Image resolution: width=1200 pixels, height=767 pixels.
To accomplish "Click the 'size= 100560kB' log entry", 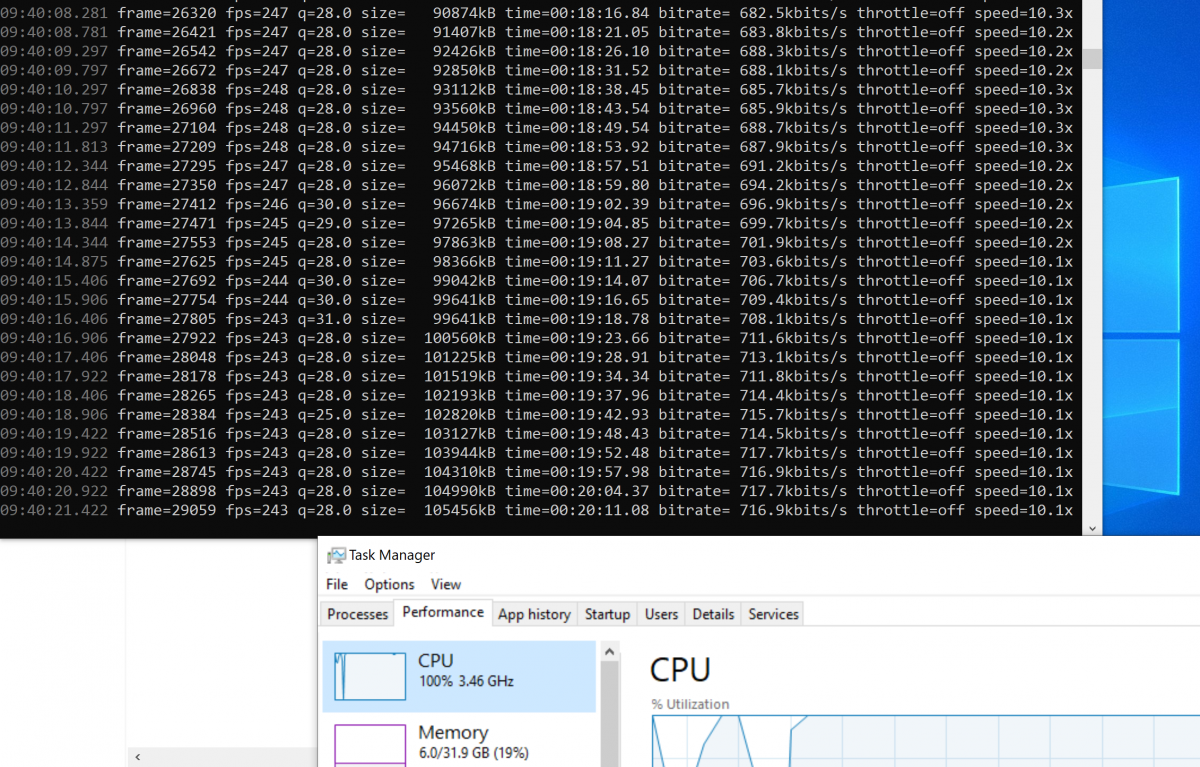I will coord(428,338).
